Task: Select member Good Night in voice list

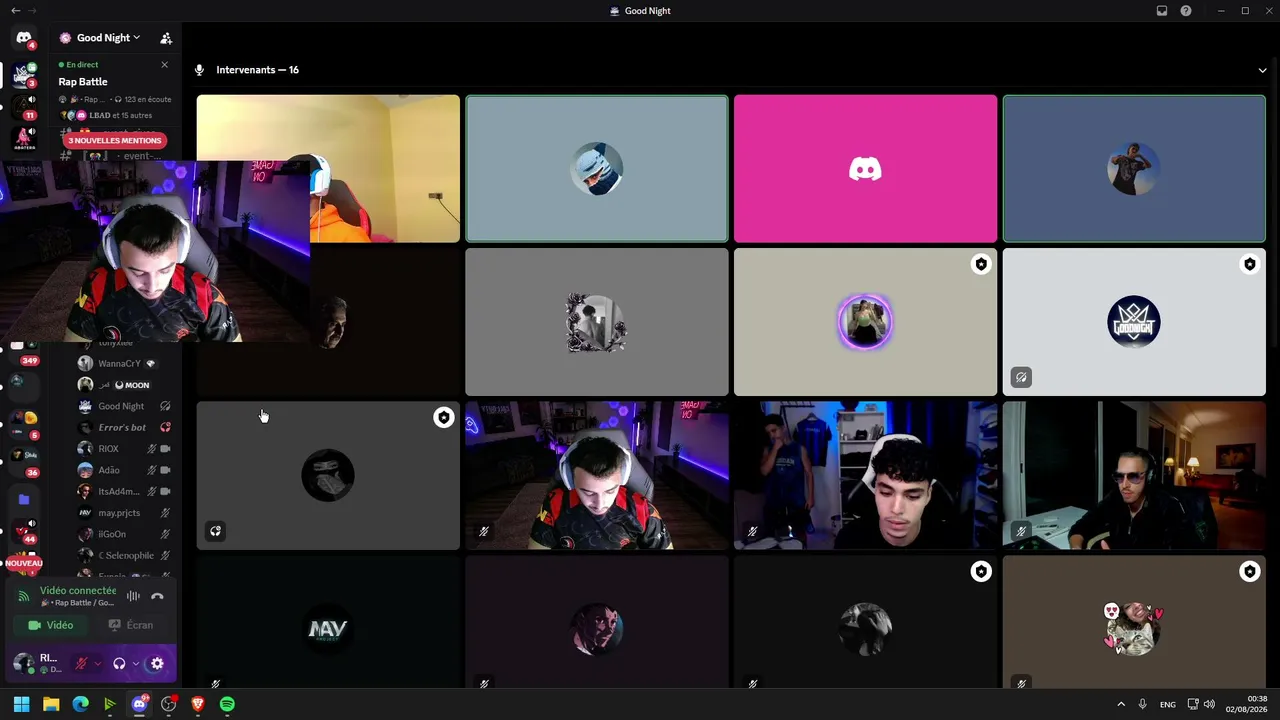Action: [x=124, y=406]
